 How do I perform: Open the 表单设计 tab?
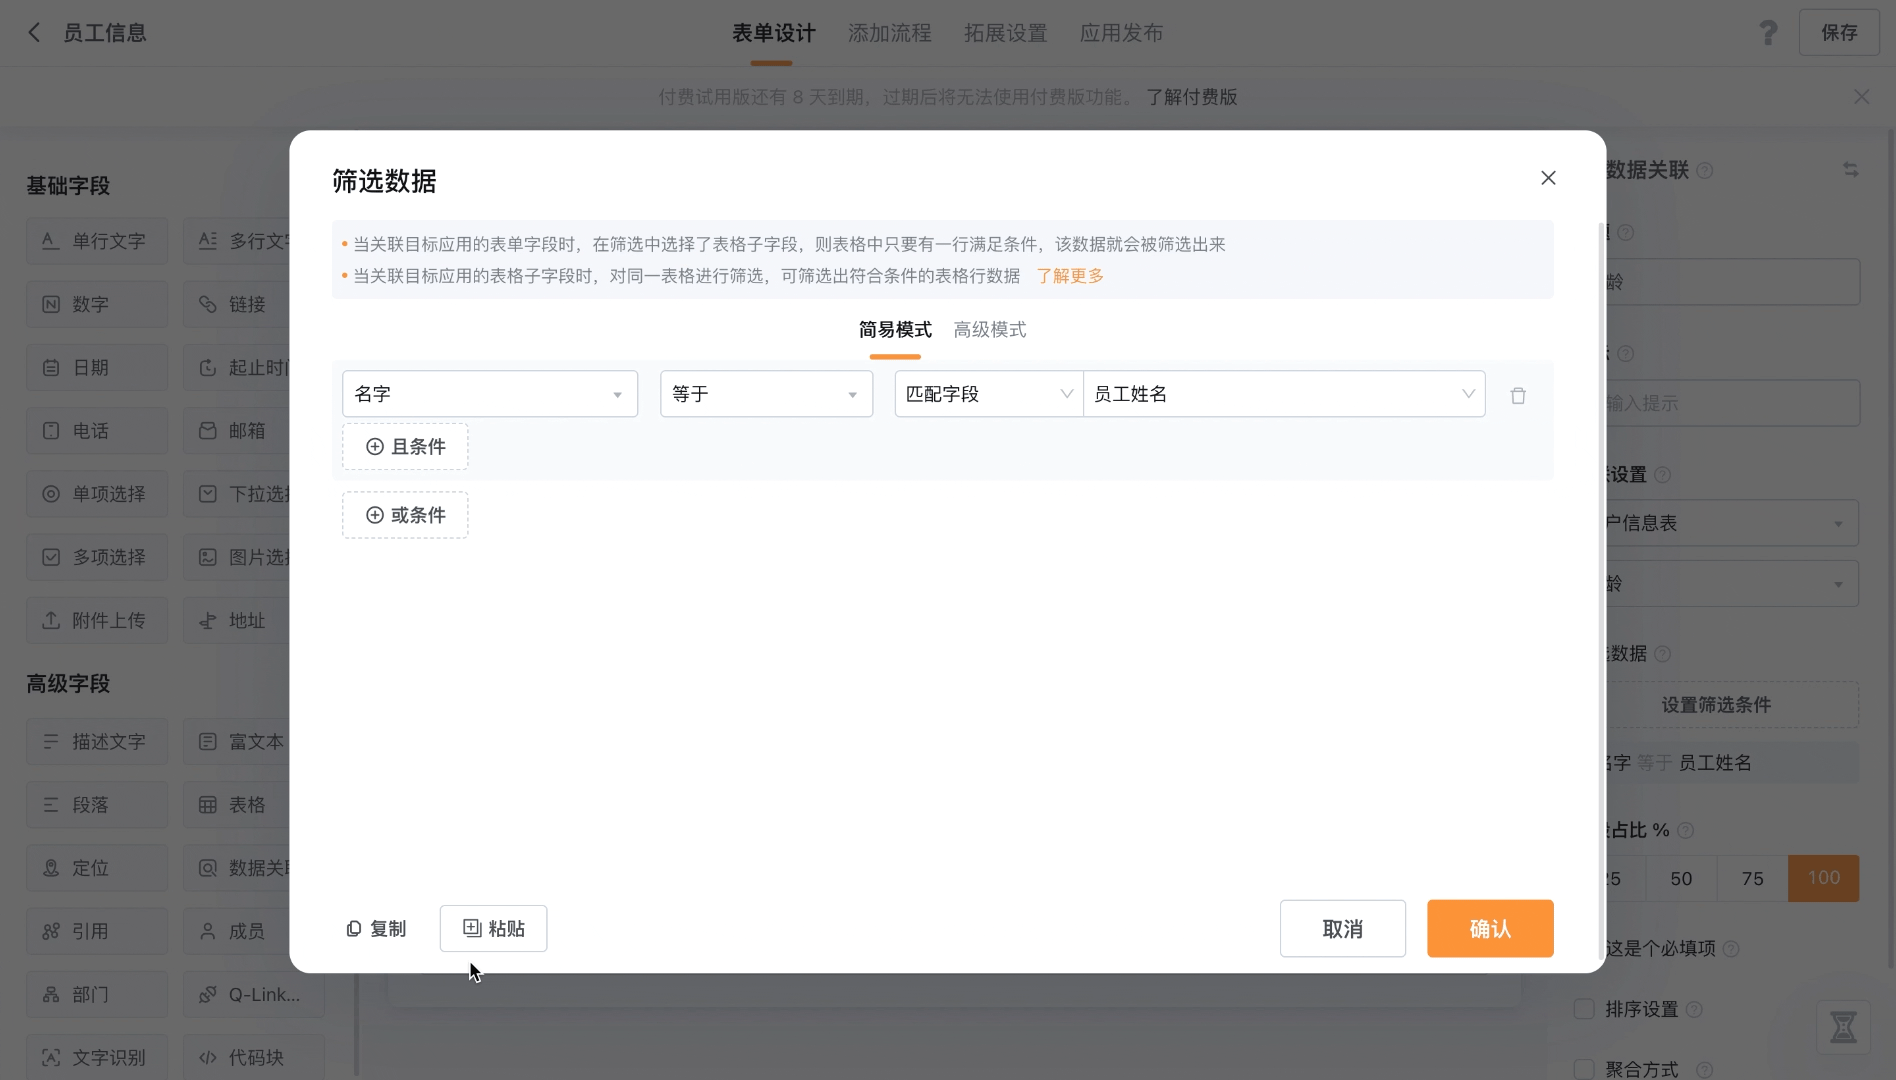click(773, 33)
